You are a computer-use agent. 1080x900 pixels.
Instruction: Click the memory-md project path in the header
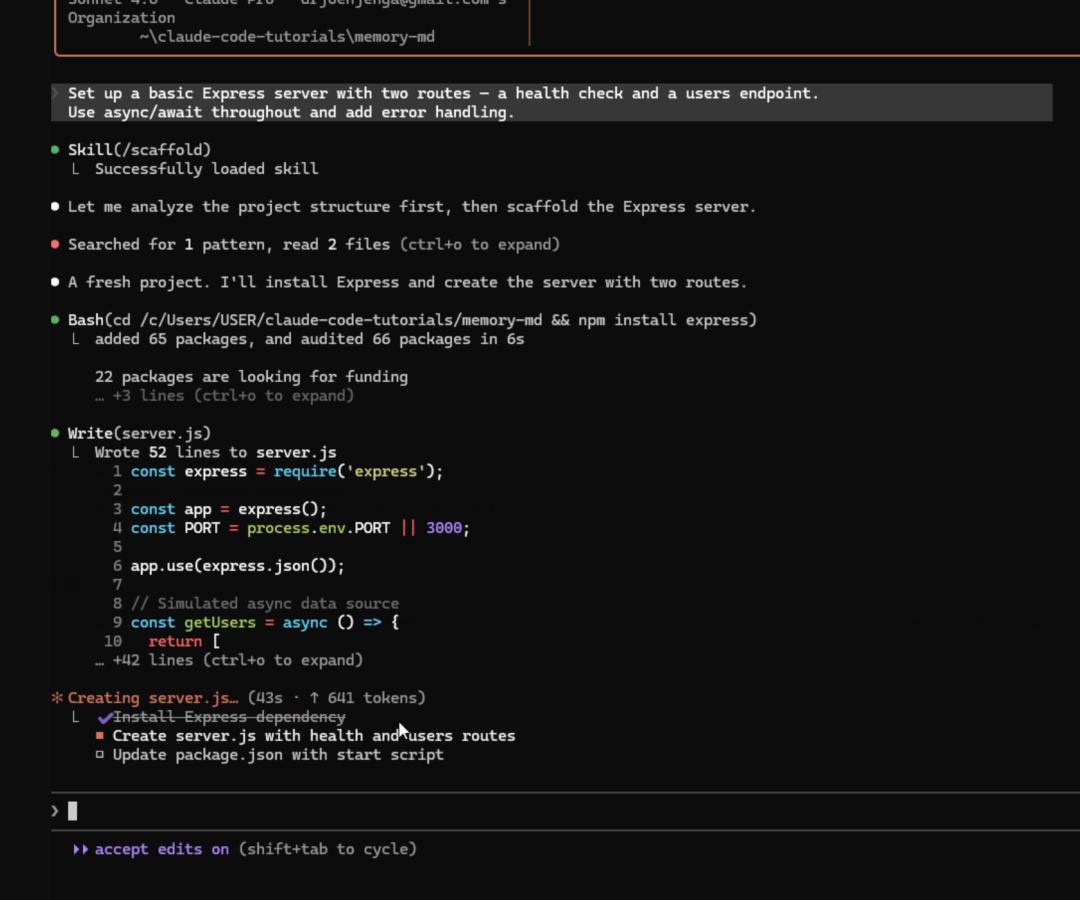286,37
